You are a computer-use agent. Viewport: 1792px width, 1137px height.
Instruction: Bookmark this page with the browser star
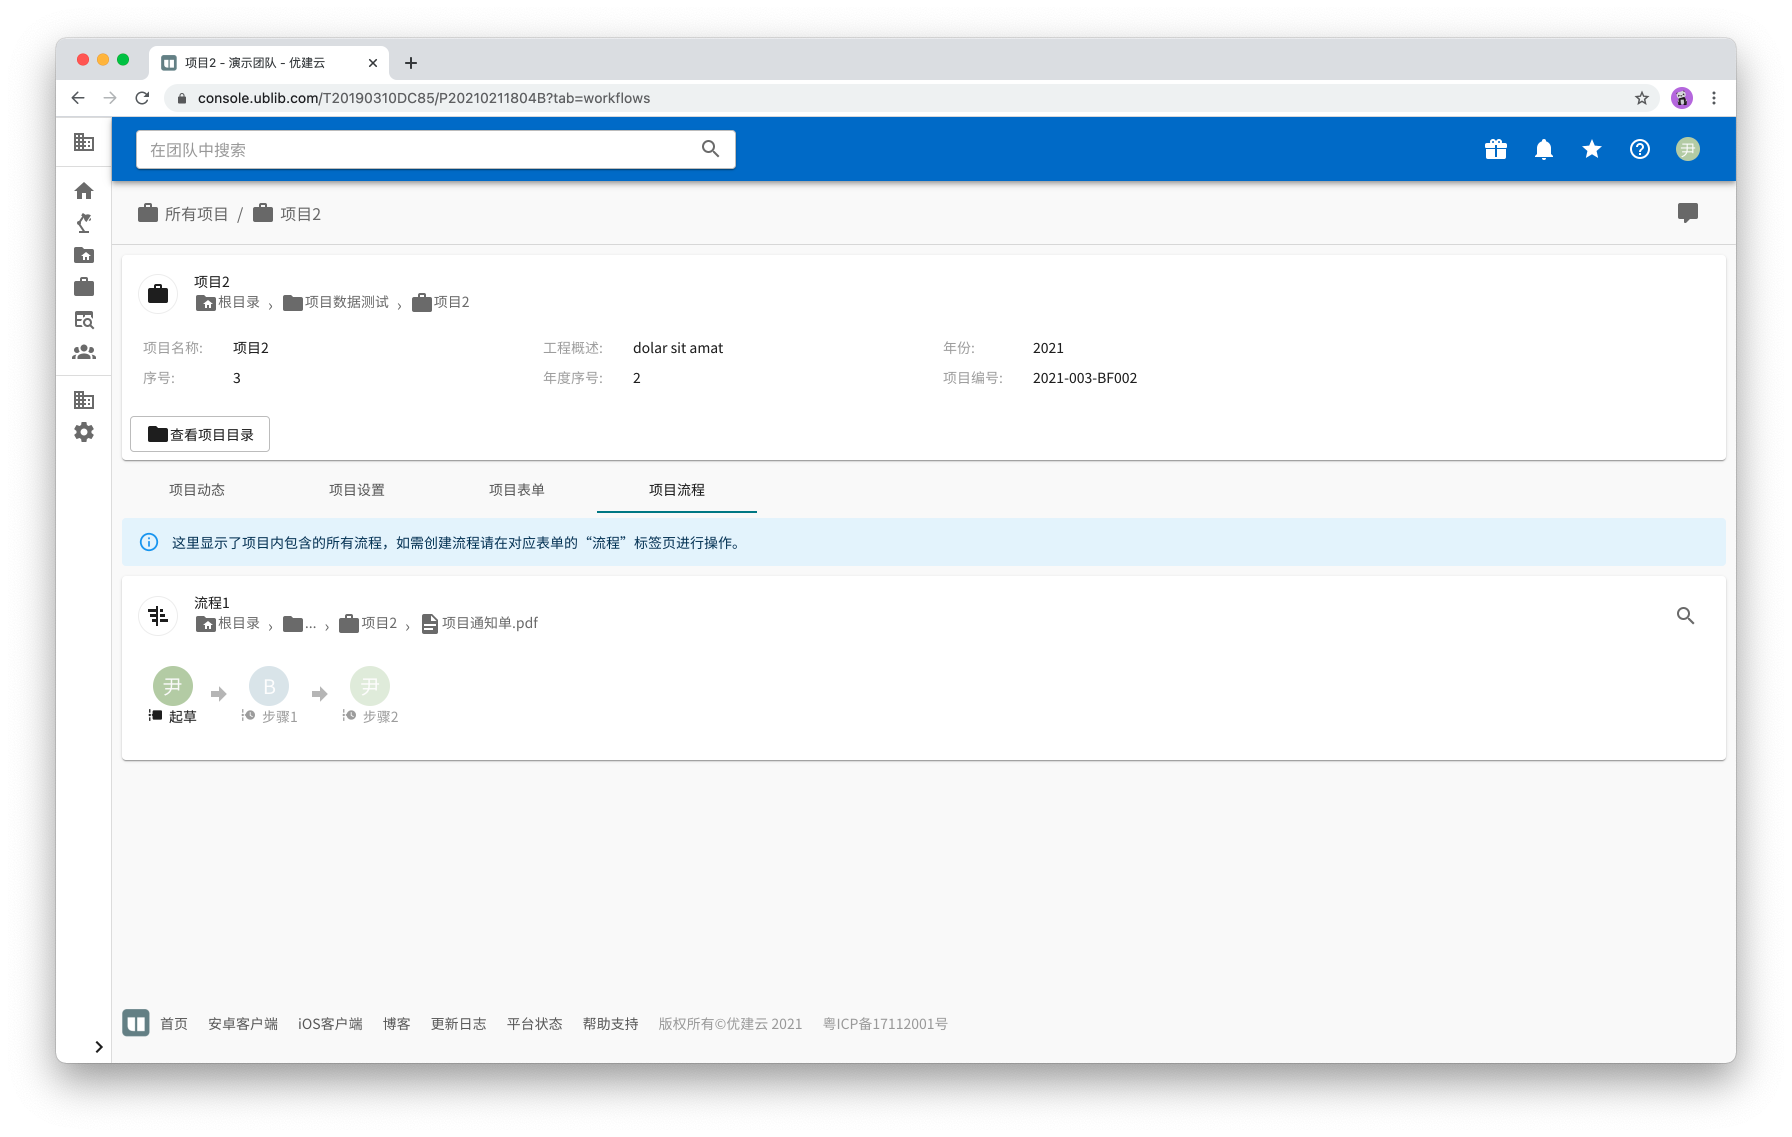pyautogui.click(x=1641, y=98)
